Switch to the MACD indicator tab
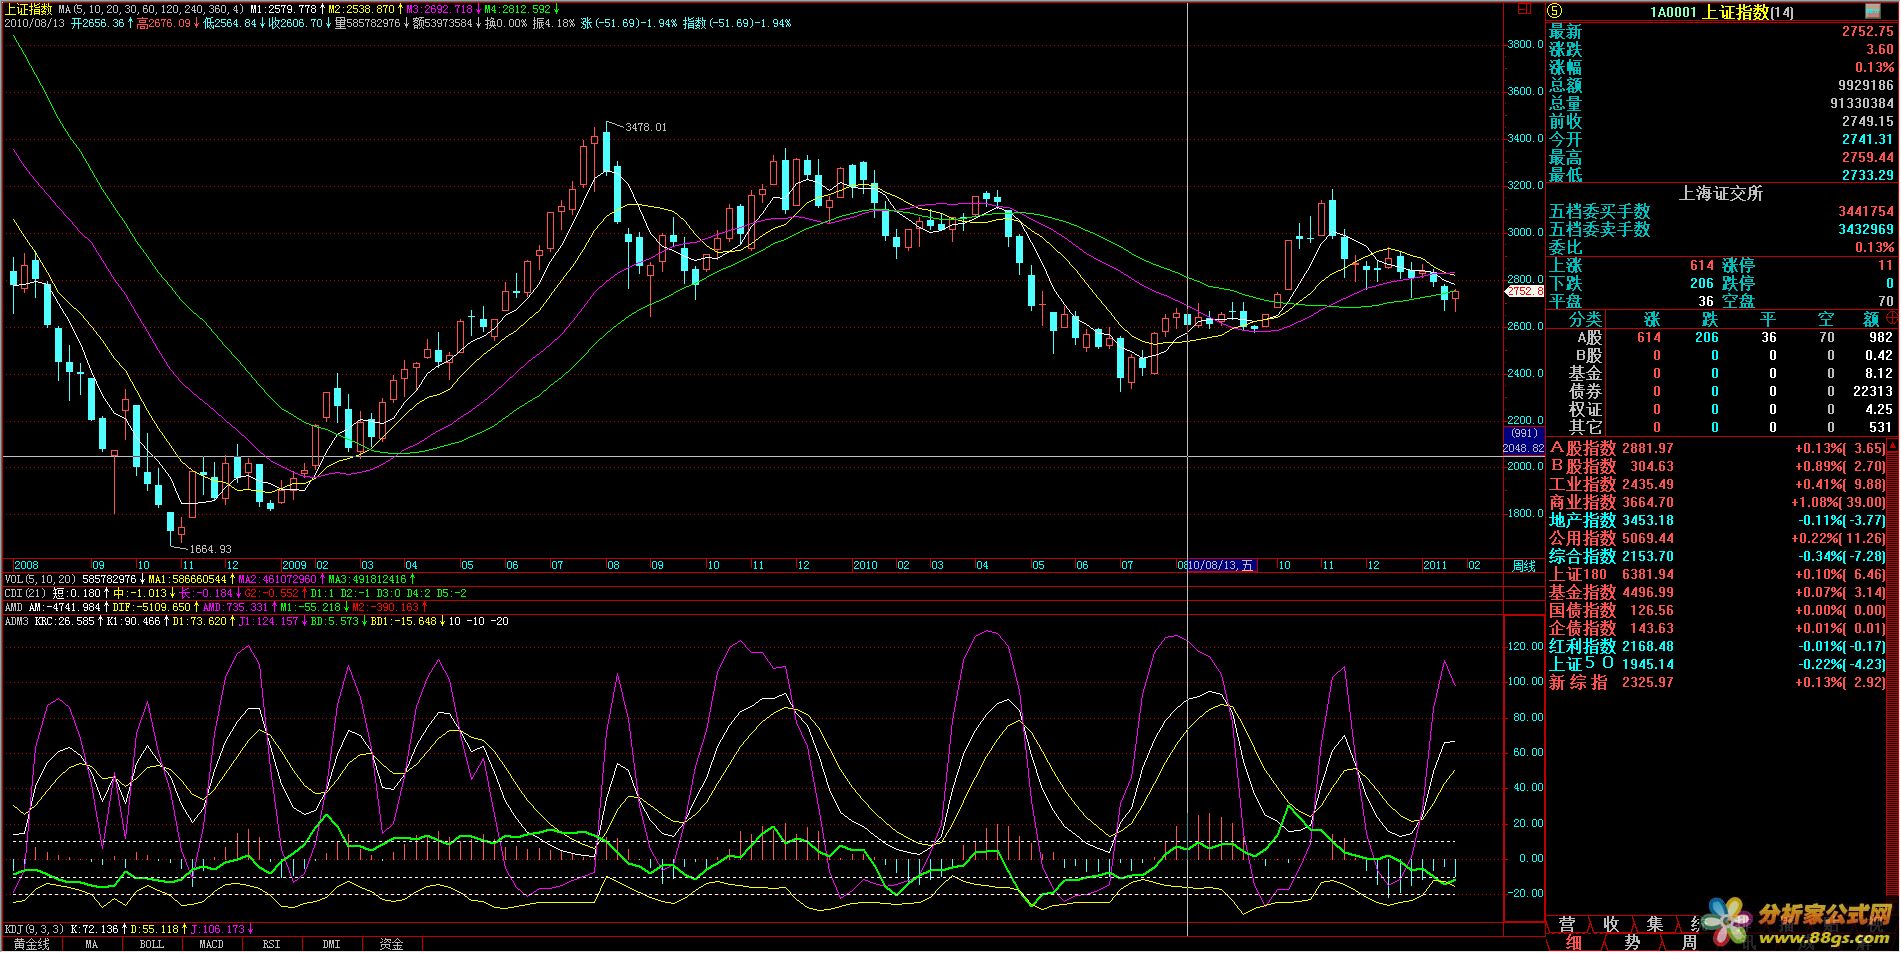Viewport: 1901px width, 953px height. (x=212, y=944)
